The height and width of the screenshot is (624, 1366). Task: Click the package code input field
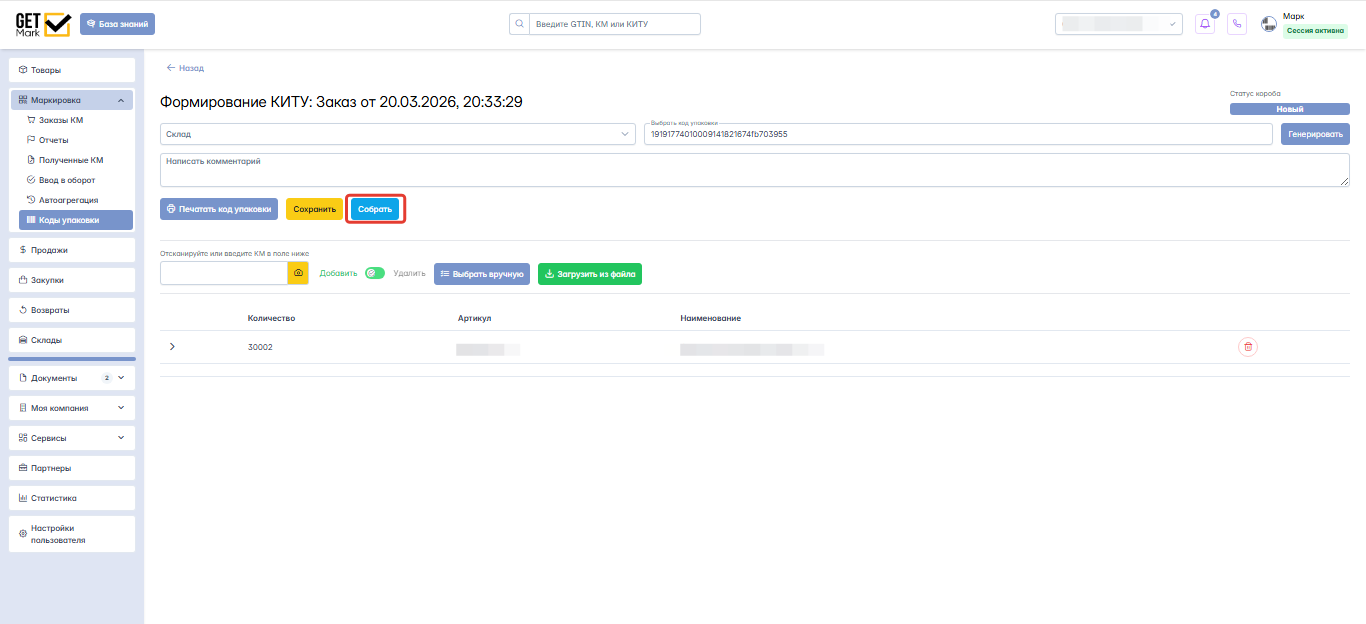[x=958, y=134]
